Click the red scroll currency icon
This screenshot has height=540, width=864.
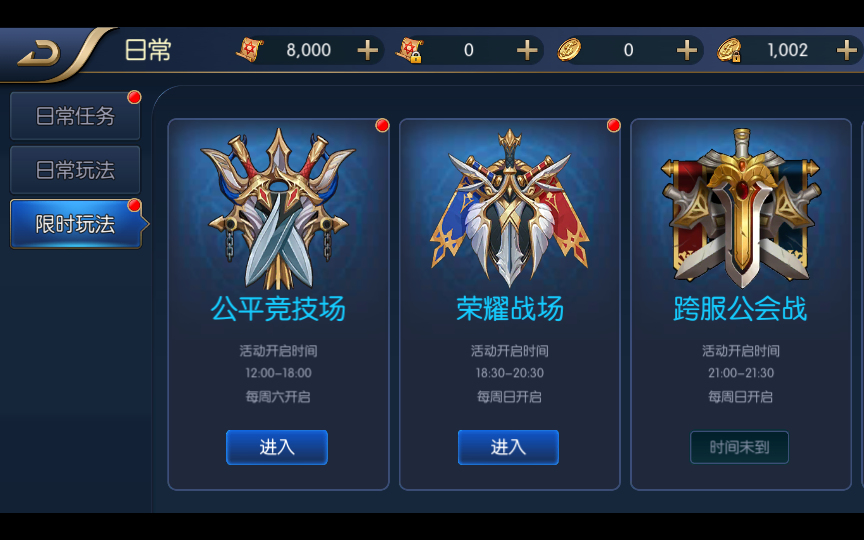(x=250, y=50)
